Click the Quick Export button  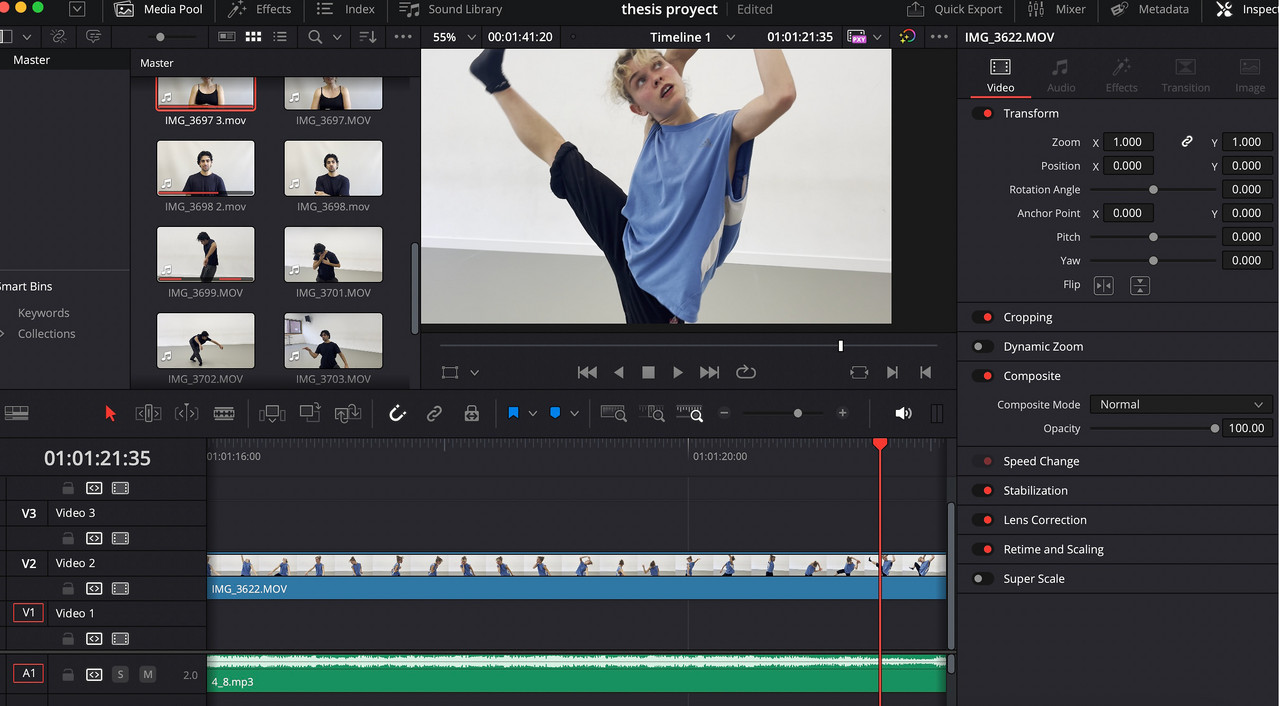click(954, 10)
